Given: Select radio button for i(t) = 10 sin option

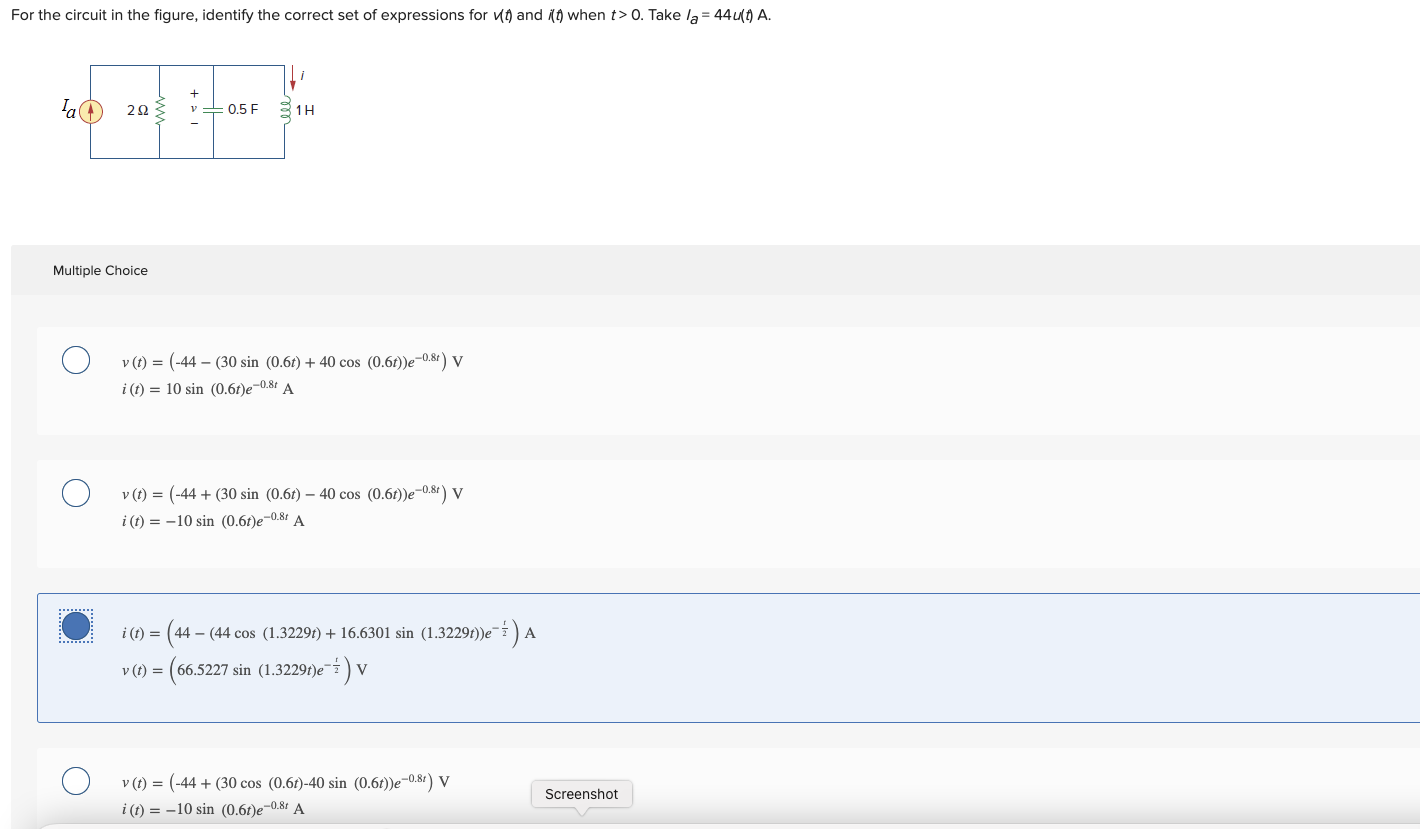Looking at the screenshot, I should (x=75, y=360).
